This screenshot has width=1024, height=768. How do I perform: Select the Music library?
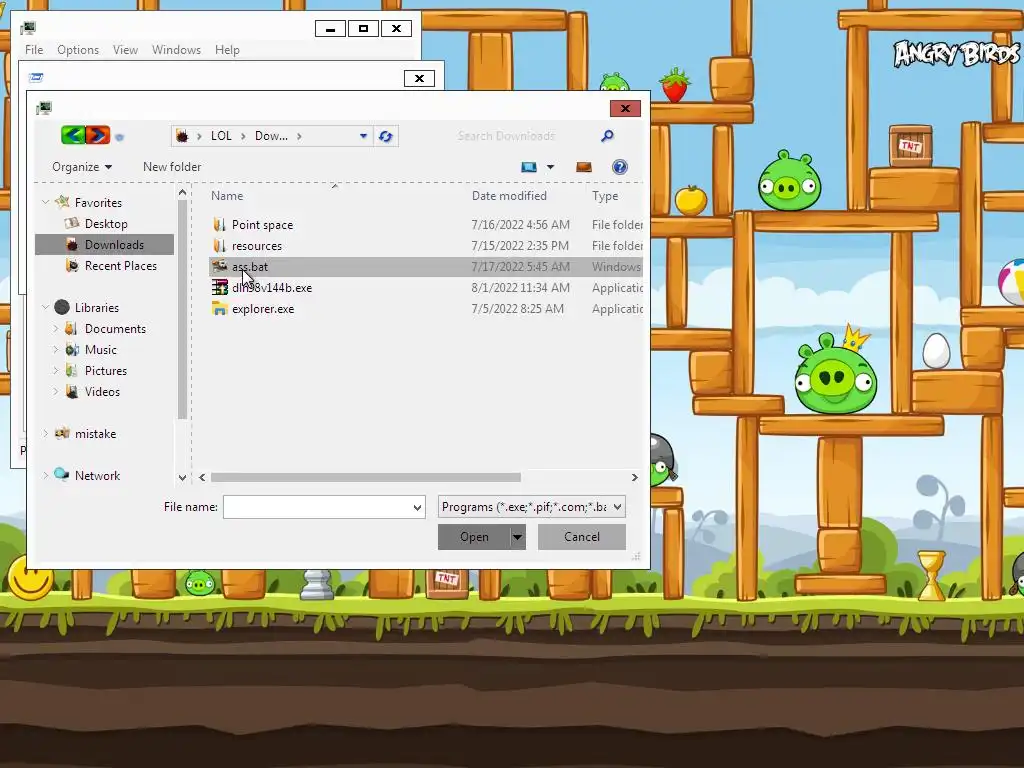[x=101, y=349]
